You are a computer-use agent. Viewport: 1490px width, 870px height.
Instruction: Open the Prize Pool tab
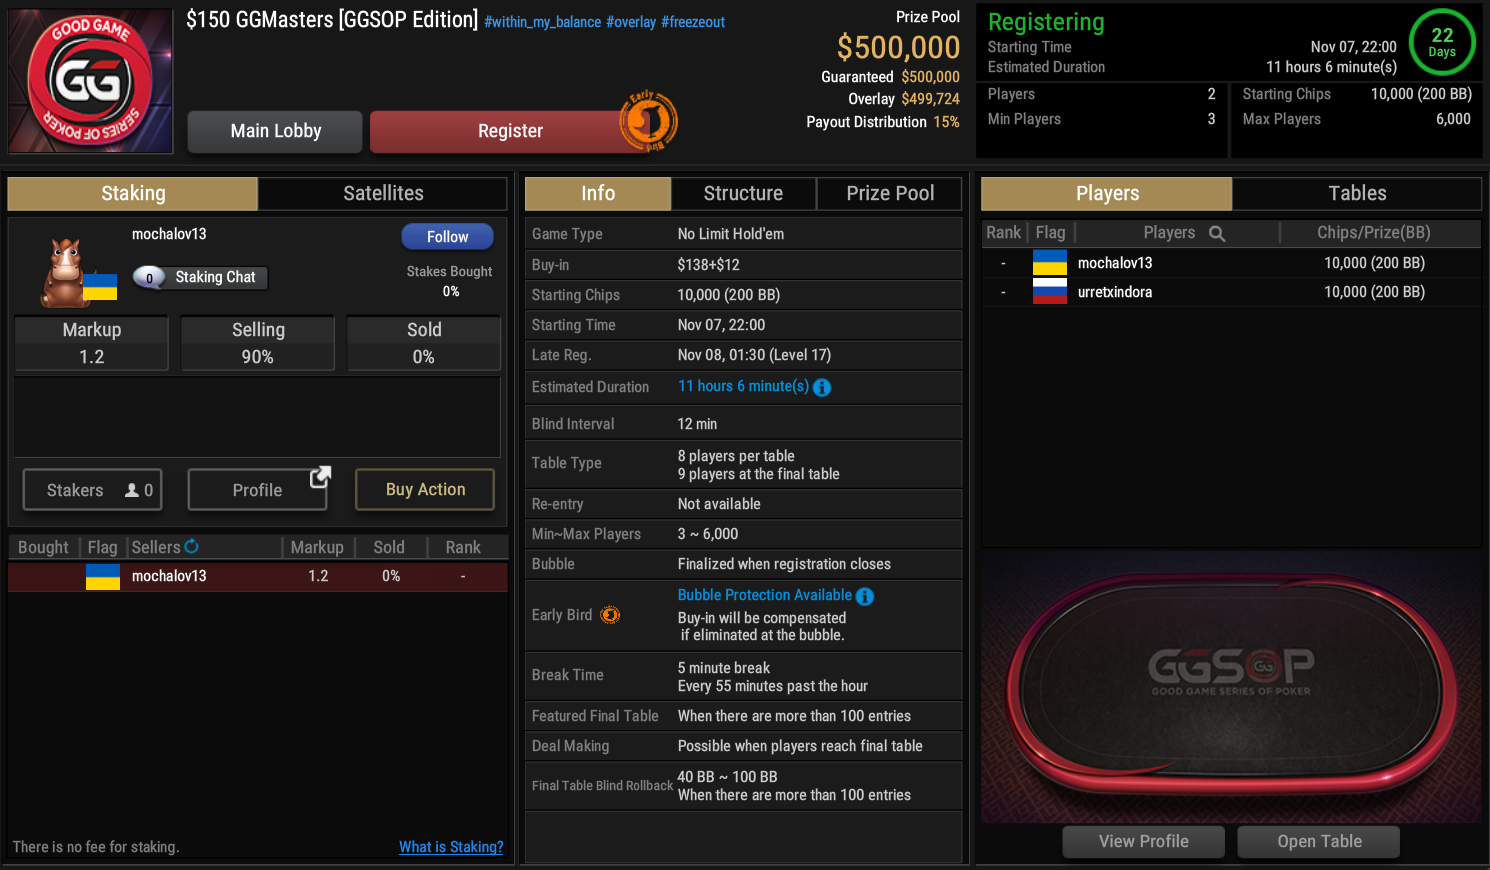point(890,193)
